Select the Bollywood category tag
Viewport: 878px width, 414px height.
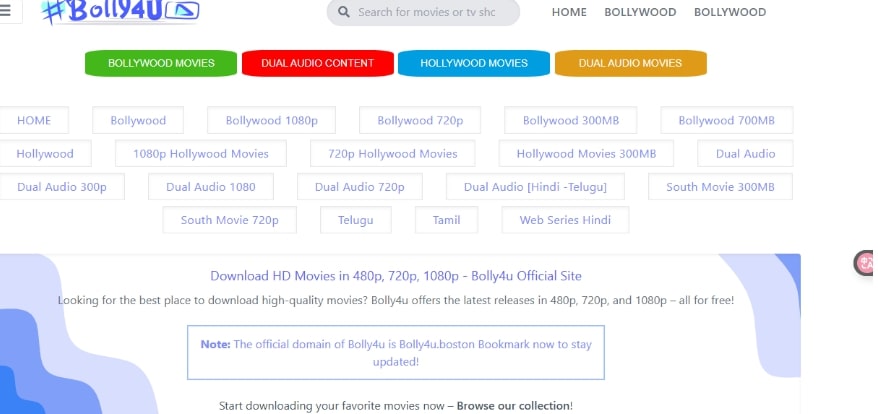(x=138, y=120)
